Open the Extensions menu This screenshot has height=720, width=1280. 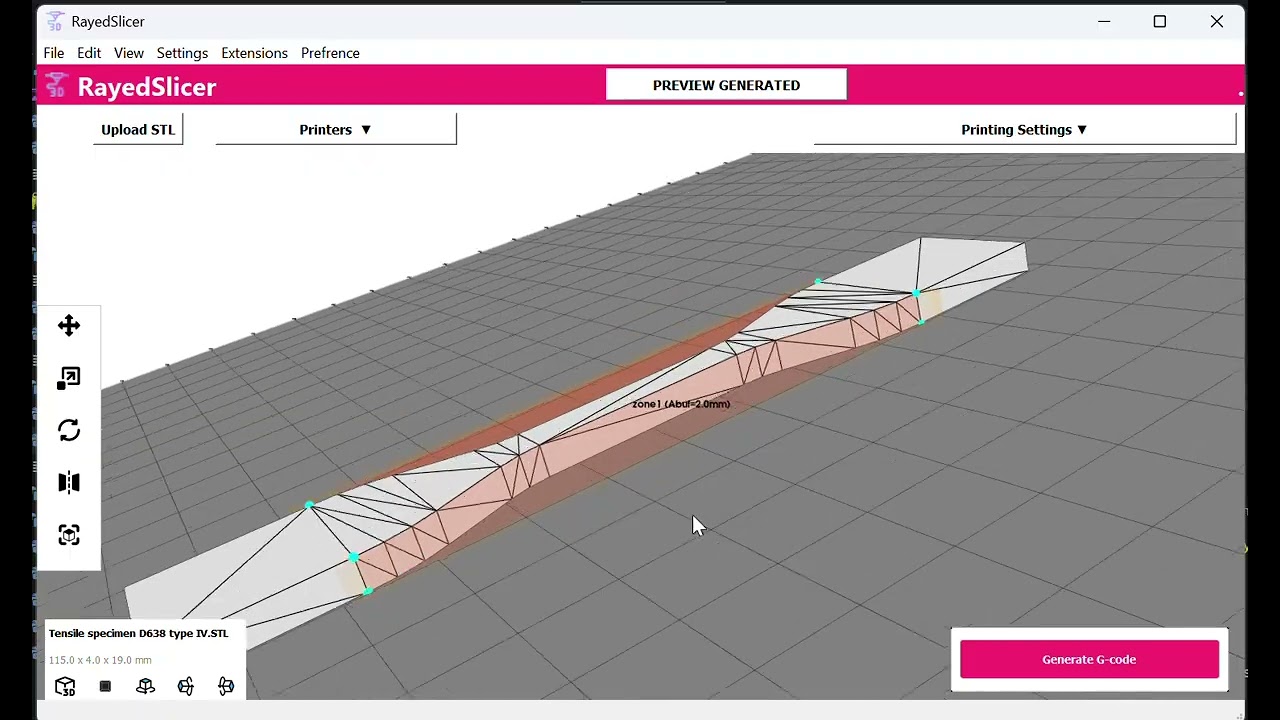tap(254, 53)
